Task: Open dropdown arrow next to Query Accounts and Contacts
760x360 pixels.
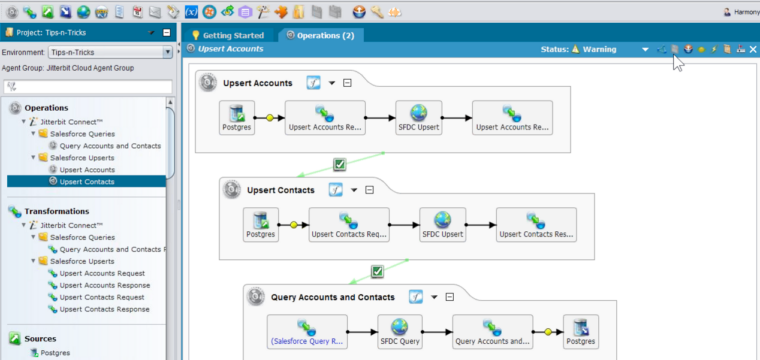Action: (434, 297)
